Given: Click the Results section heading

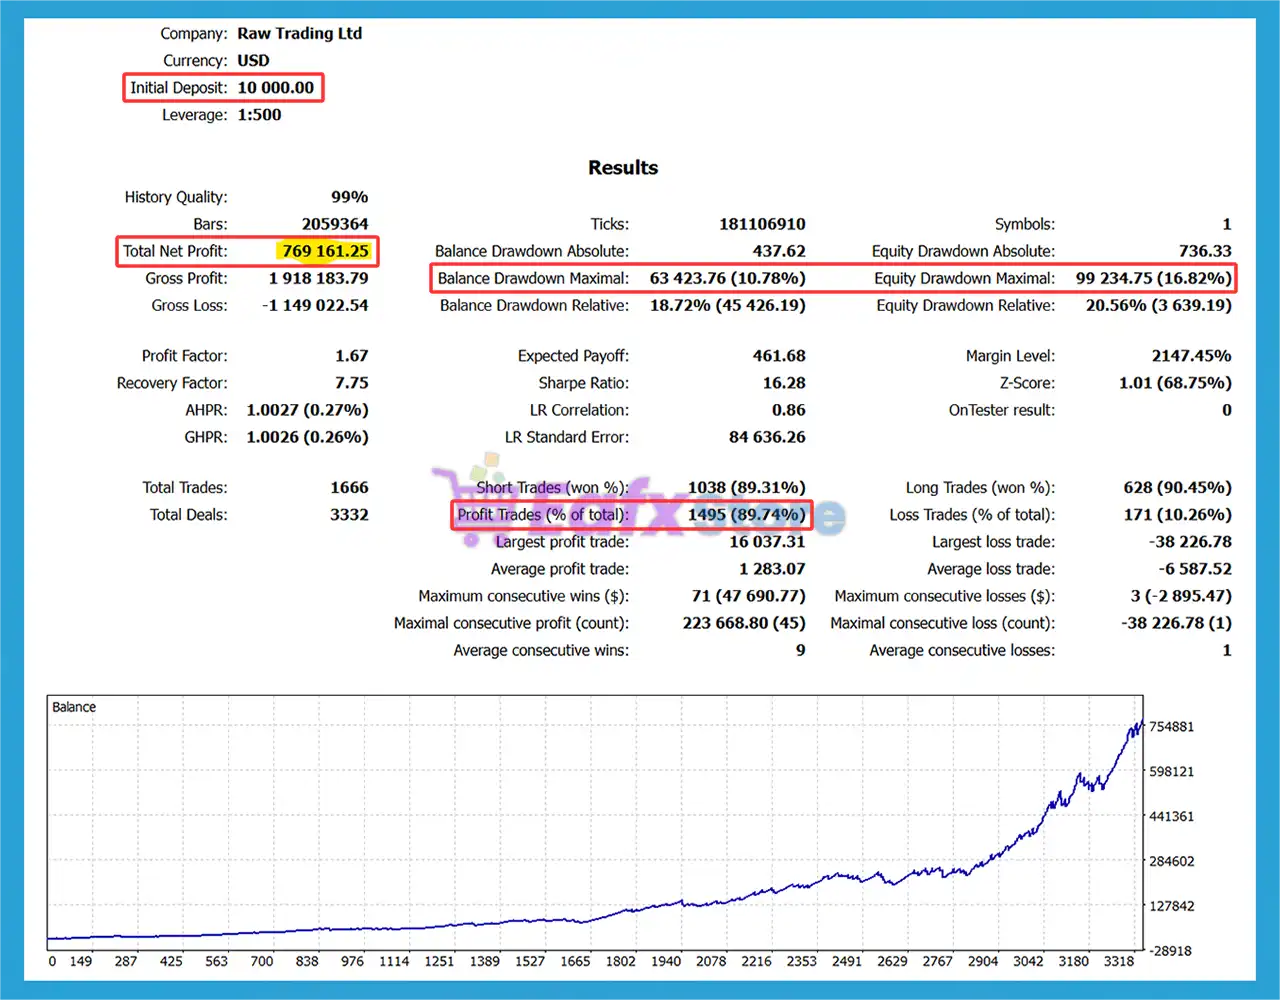Looking at the screenshot, I should coord(623,167).
